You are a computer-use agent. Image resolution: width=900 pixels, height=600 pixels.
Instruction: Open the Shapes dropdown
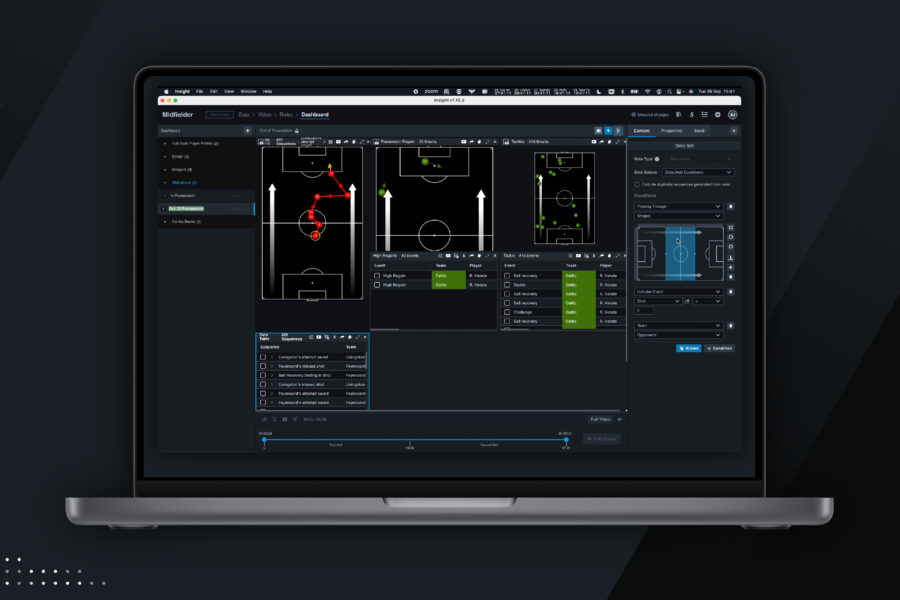click(678, 214)
